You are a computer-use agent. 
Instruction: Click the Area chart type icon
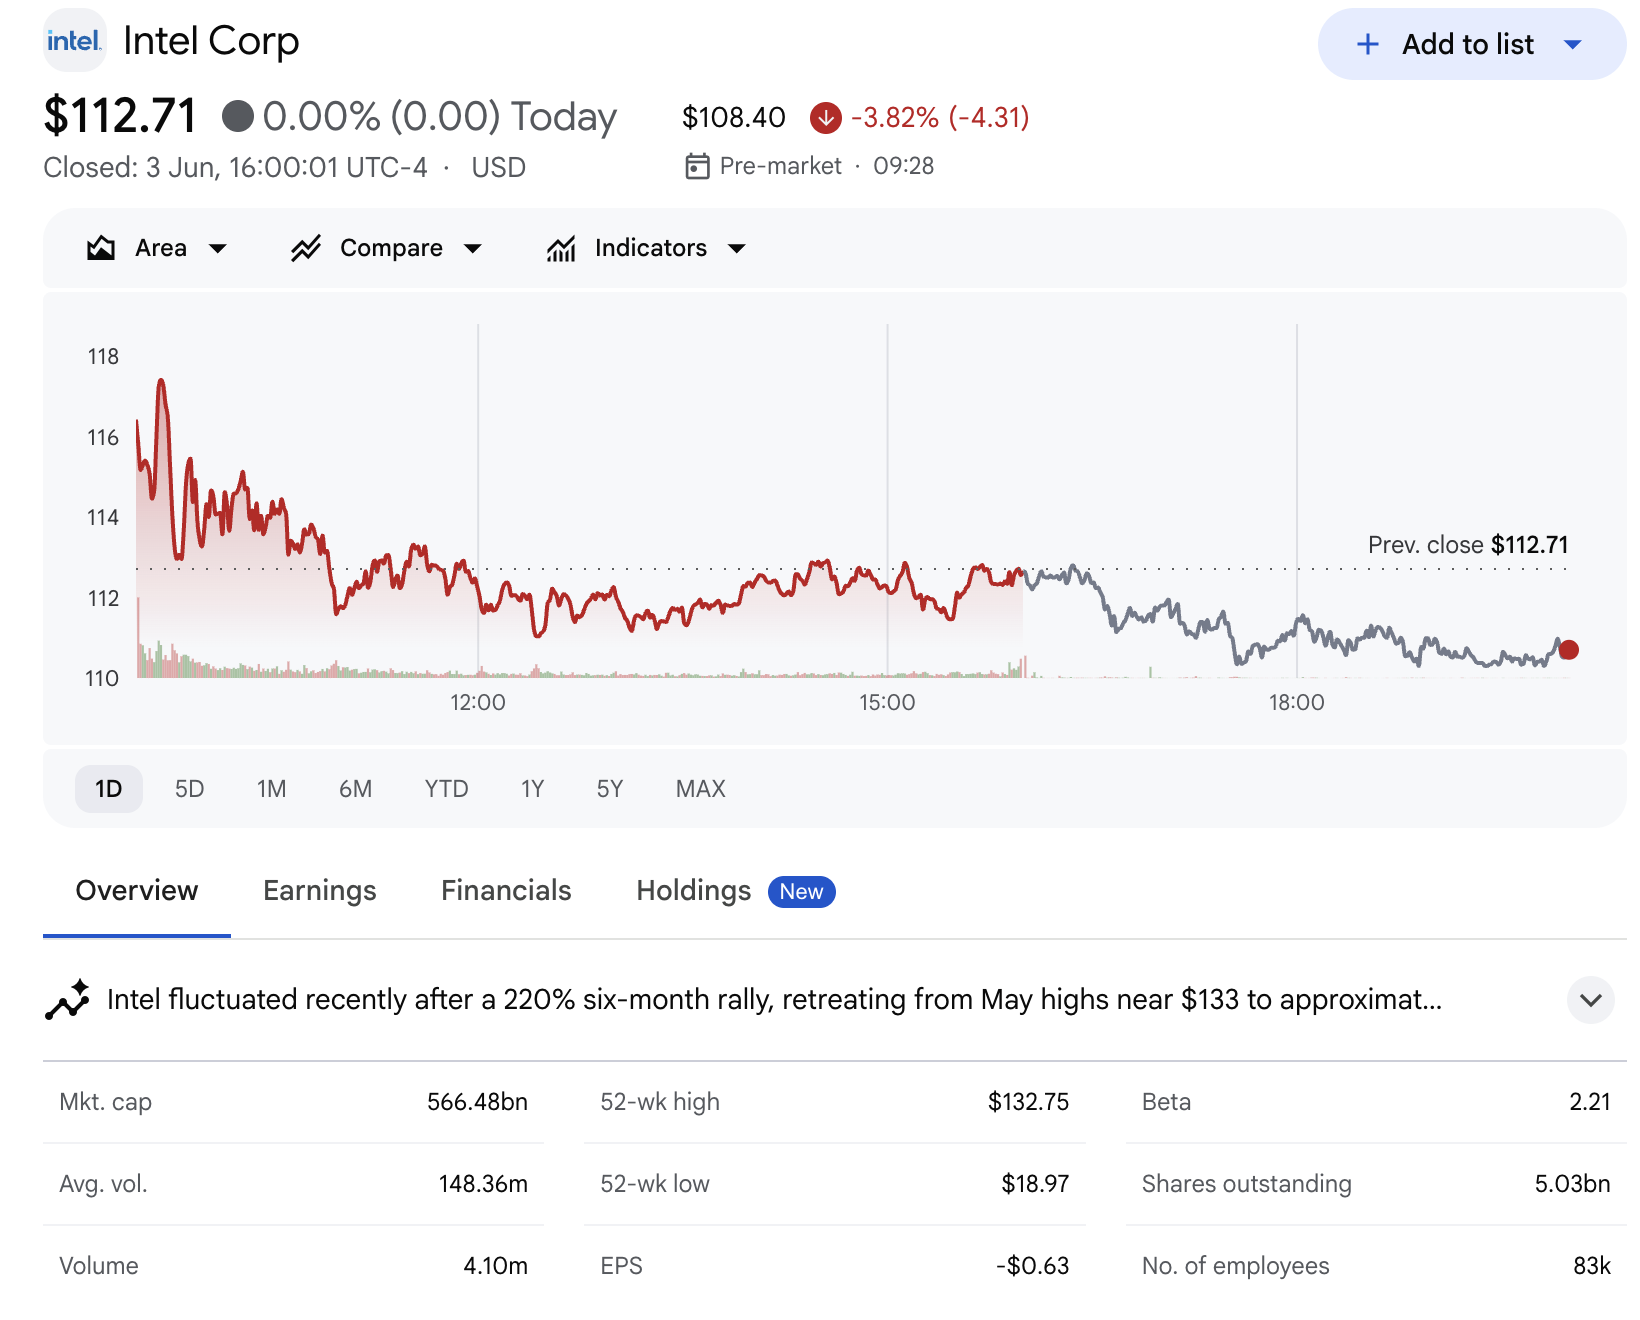[x=101, y=248]
